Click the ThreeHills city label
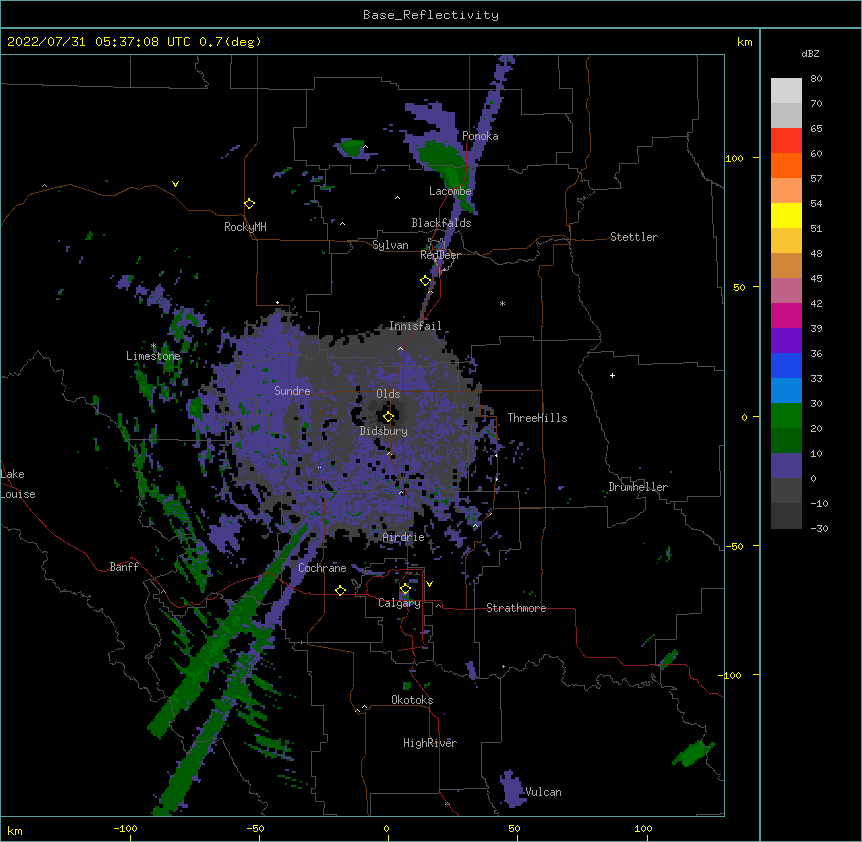The image size is (862, 842). (x=537, y=418)
